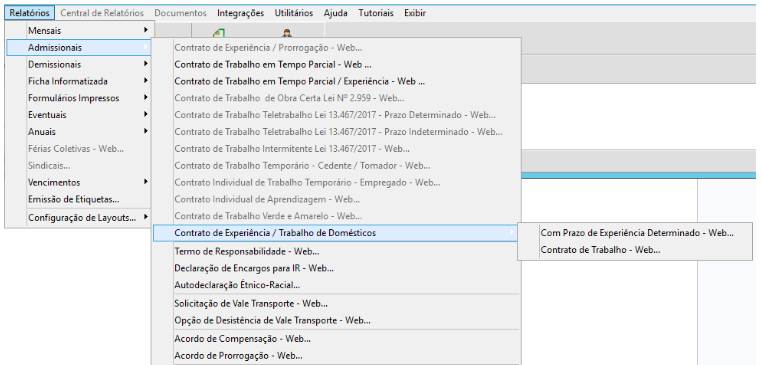Screen dimensions: 761x365
Task: Select Teletrabalho Prazo Determinado contract
Action: tap(336, 115)
